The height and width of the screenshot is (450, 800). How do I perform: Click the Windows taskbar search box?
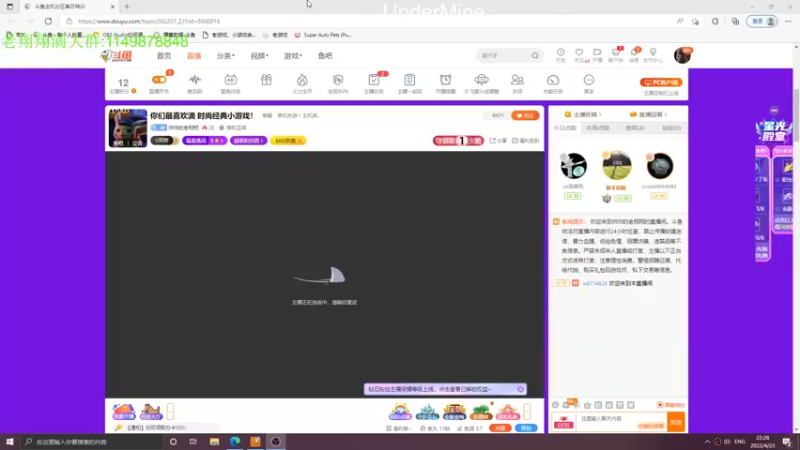[93, 441]
